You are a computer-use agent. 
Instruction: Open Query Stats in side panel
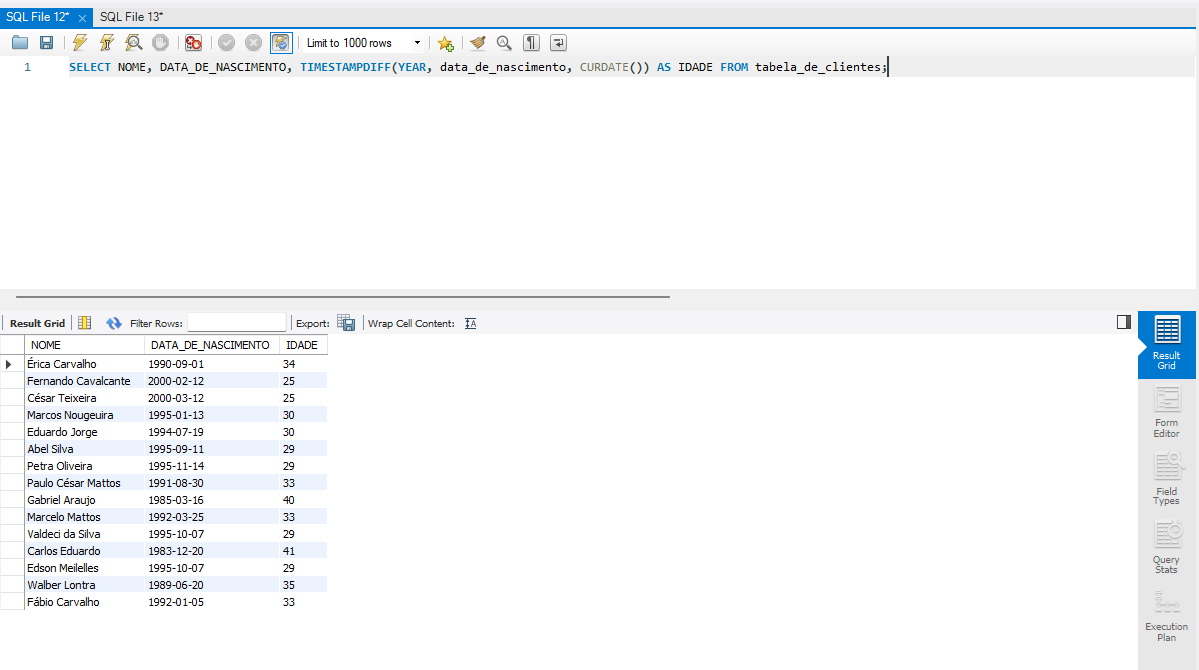(1167, 547)
